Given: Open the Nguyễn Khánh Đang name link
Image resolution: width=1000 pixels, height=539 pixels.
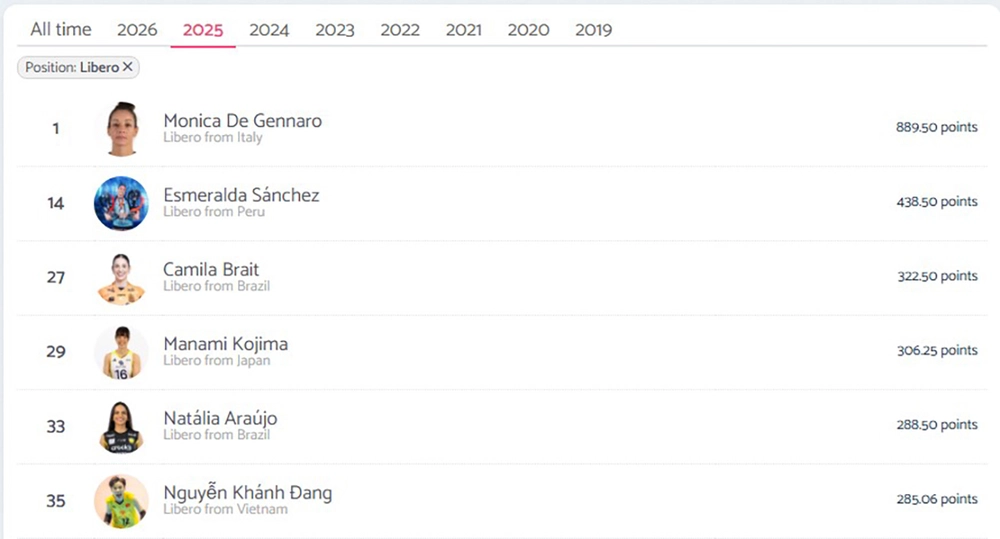Looking at the screenshot, I should [247, 493].
